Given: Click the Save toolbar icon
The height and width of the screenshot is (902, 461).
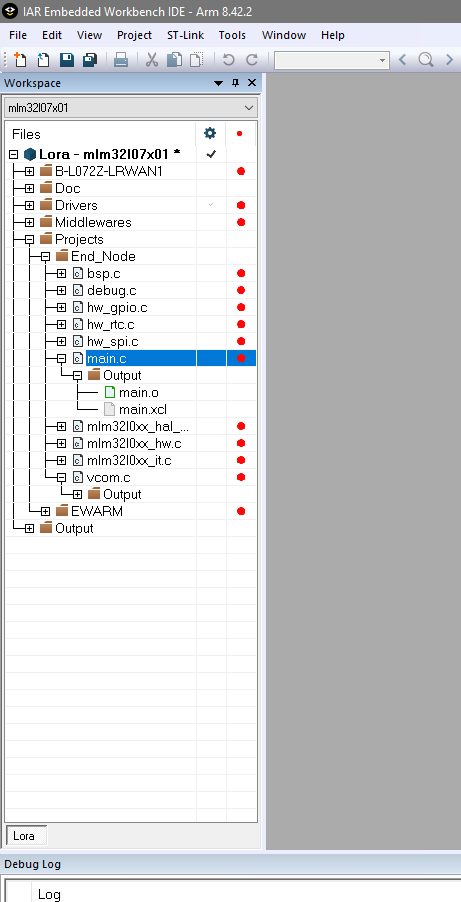Looking at the screenshot, I should coord(67,59).
